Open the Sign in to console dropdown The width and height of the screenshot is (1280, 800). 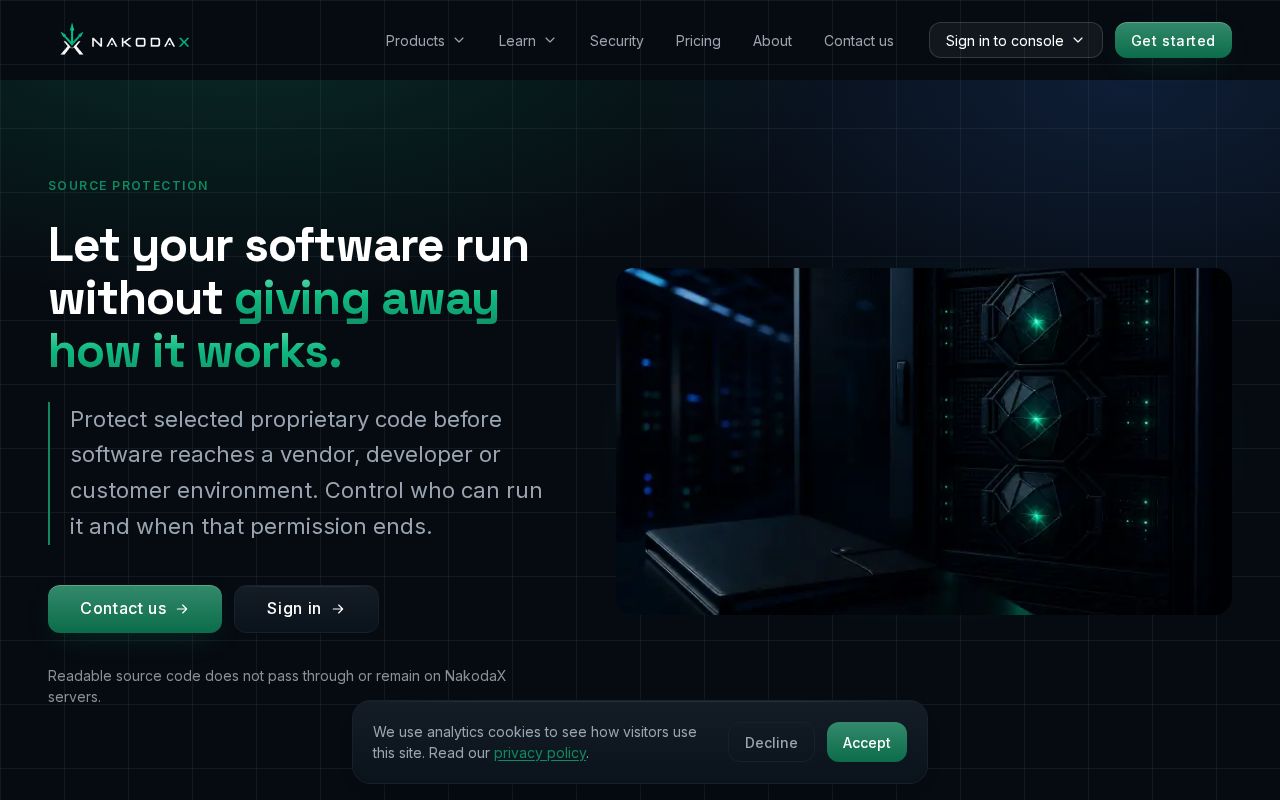pyautogui.click(x=1015, y=40)
